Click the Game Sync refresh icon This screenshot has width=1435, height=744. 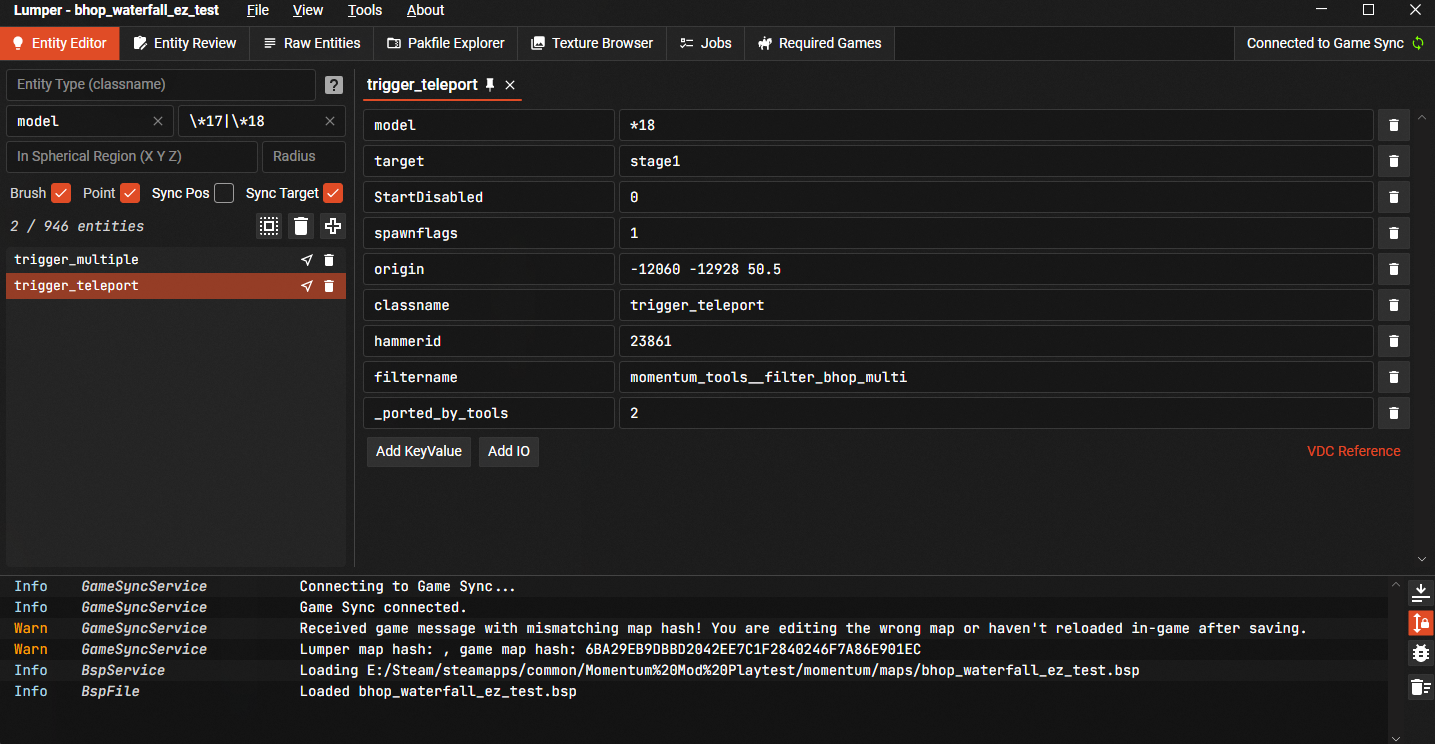coord(1417,43)
